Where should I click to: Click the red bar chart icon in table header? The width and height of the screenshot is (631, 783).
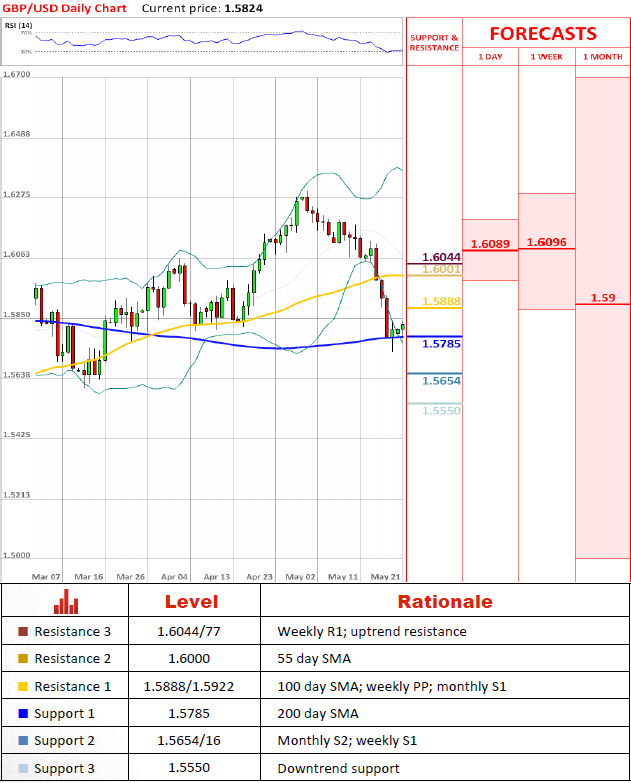[x=66, y=601]
